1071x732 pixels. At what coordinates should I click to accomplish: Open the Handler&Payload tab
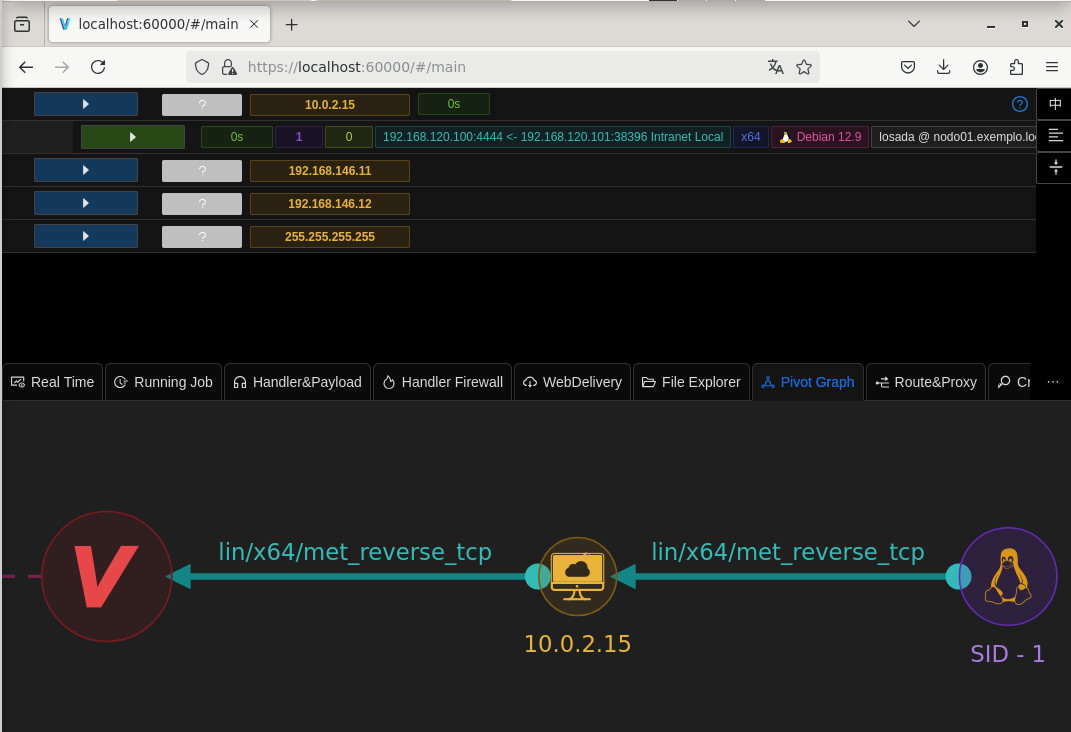[297, 382]
